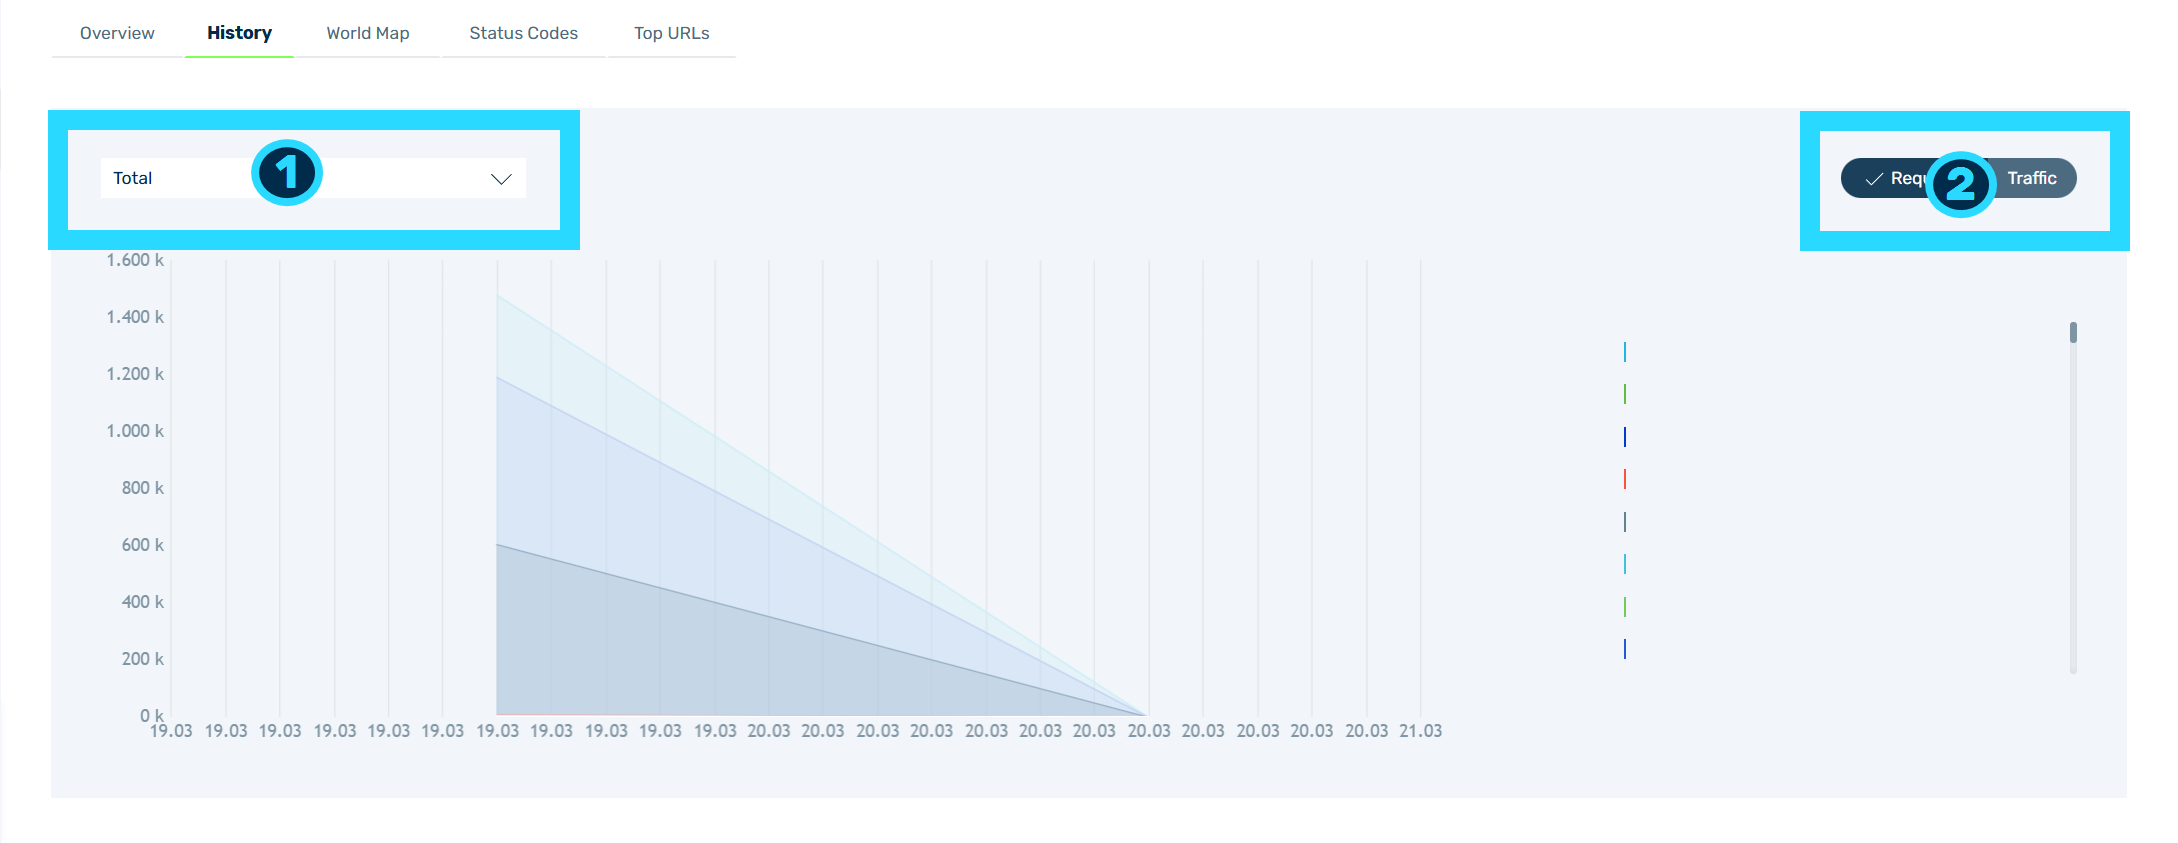Switch to the World Map tab

pyautogui.click(x=368, y=33)
